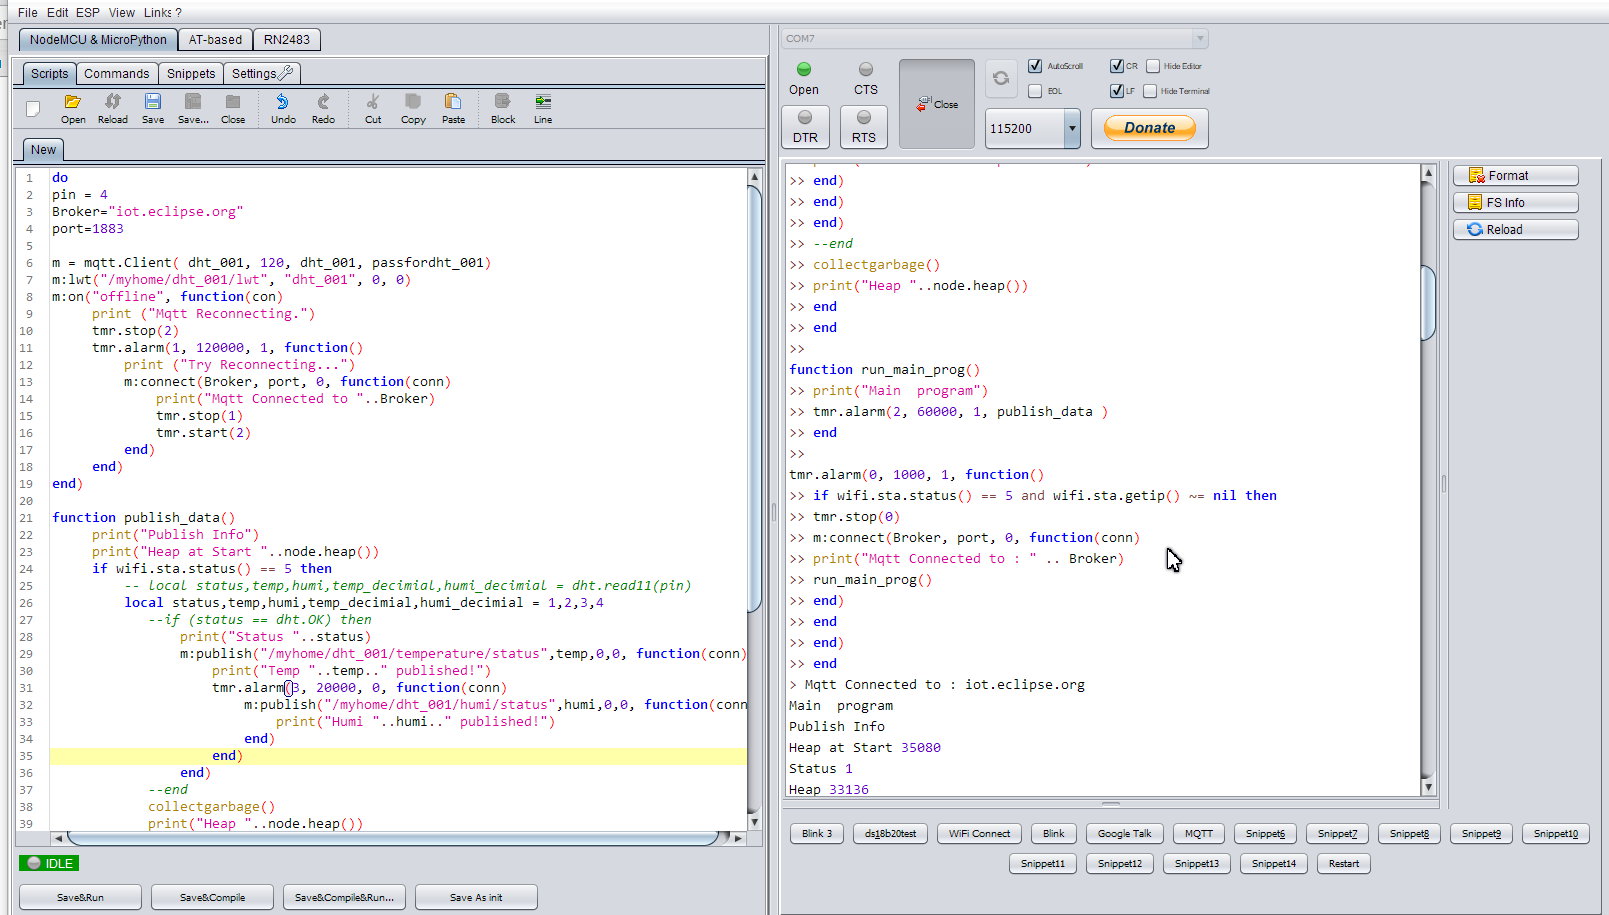
Task: Close the serial port connection
Action: (937, 104)
